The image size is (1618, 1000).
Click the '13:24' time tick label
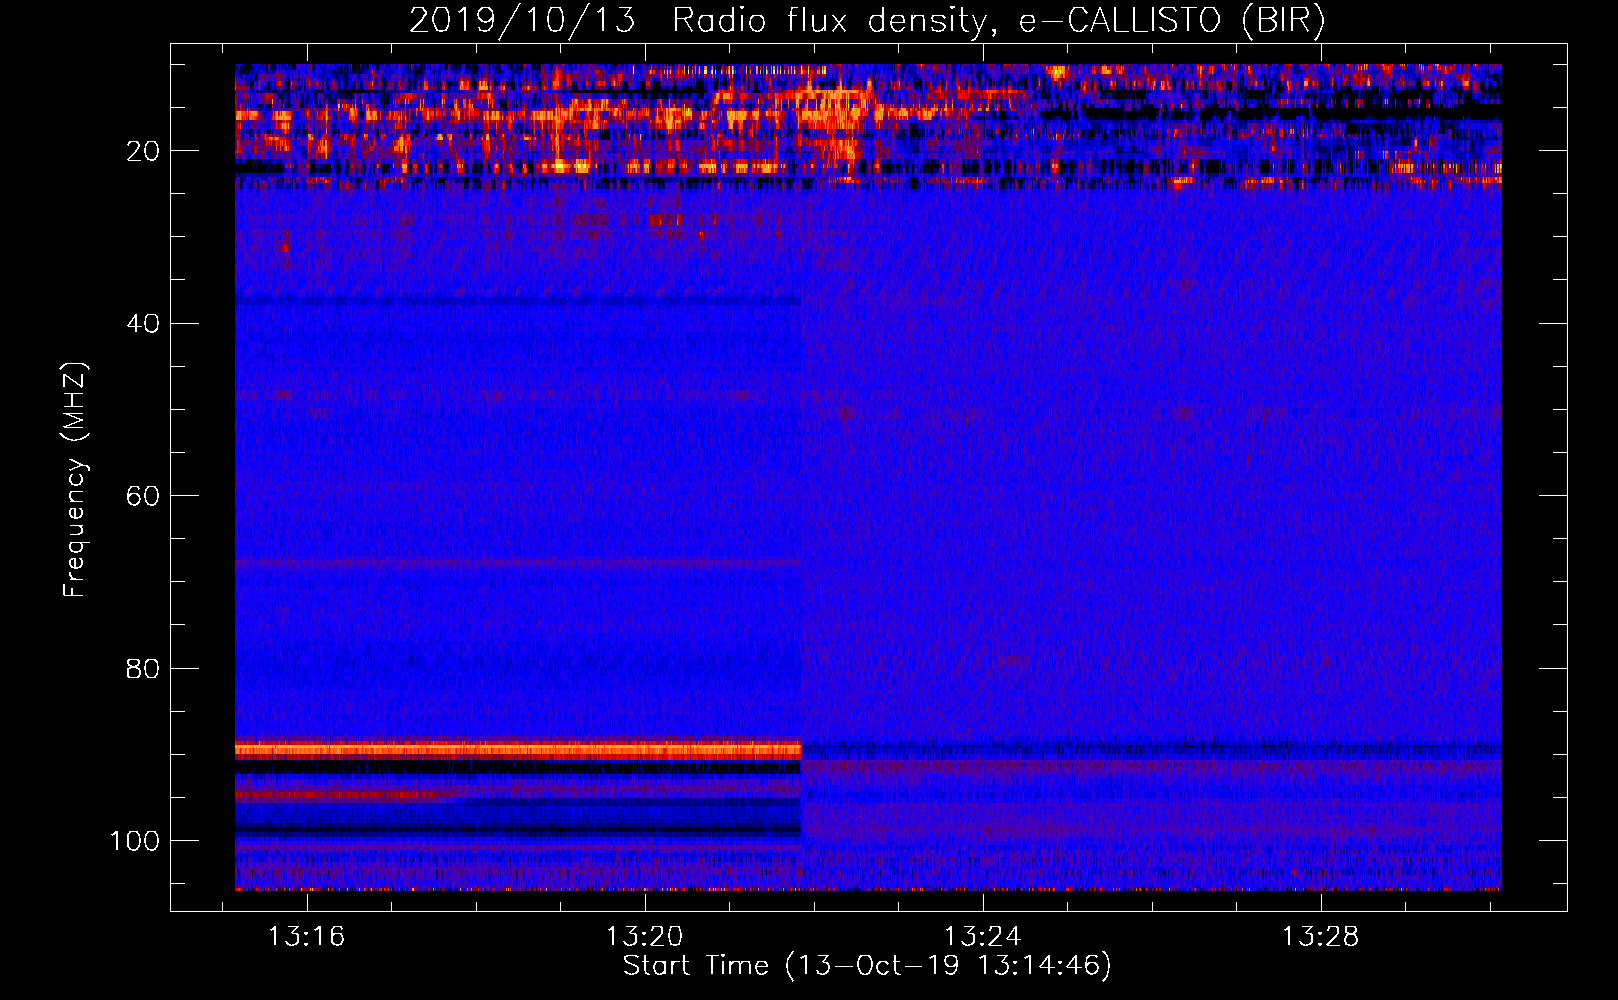point(983,936)
